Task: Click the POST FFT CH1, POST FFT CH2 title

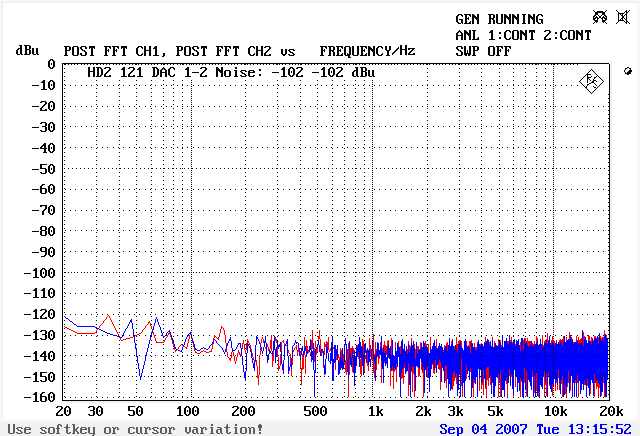Action: (x=167, y=51)
